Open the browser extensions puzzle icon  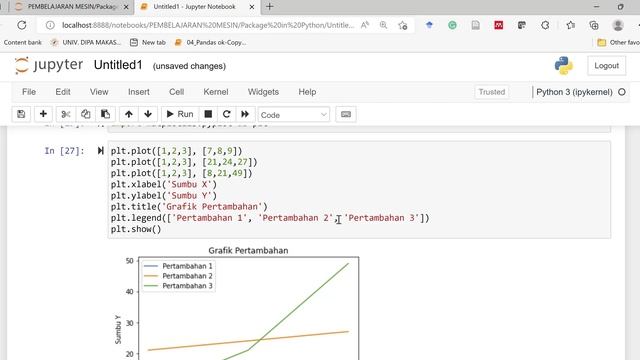tap(545, 25)
